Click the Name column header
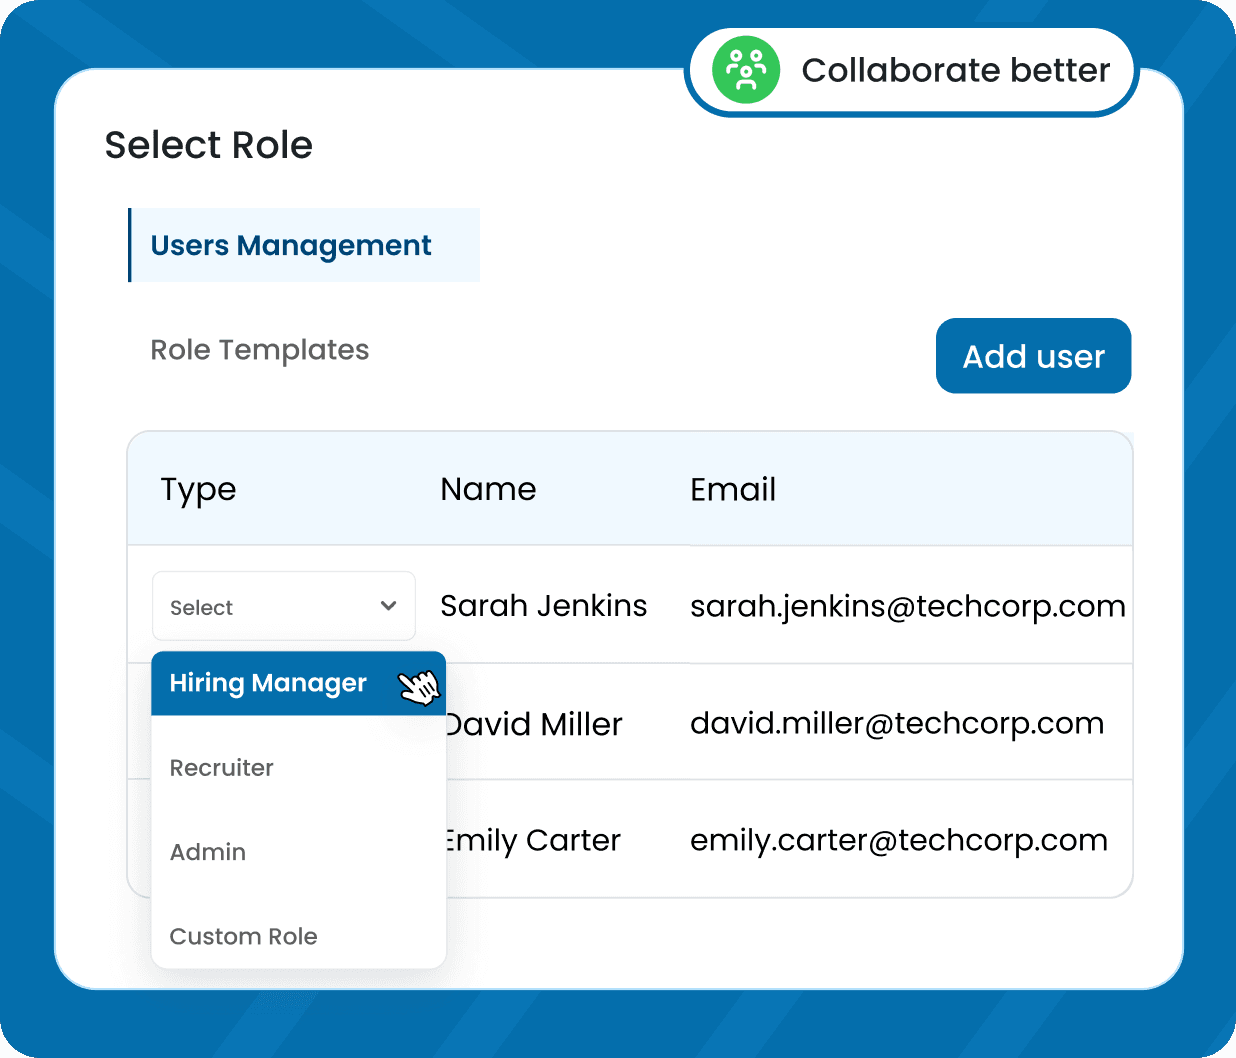The width and height of the screenshot is (1236, 1058). point(488,489)
